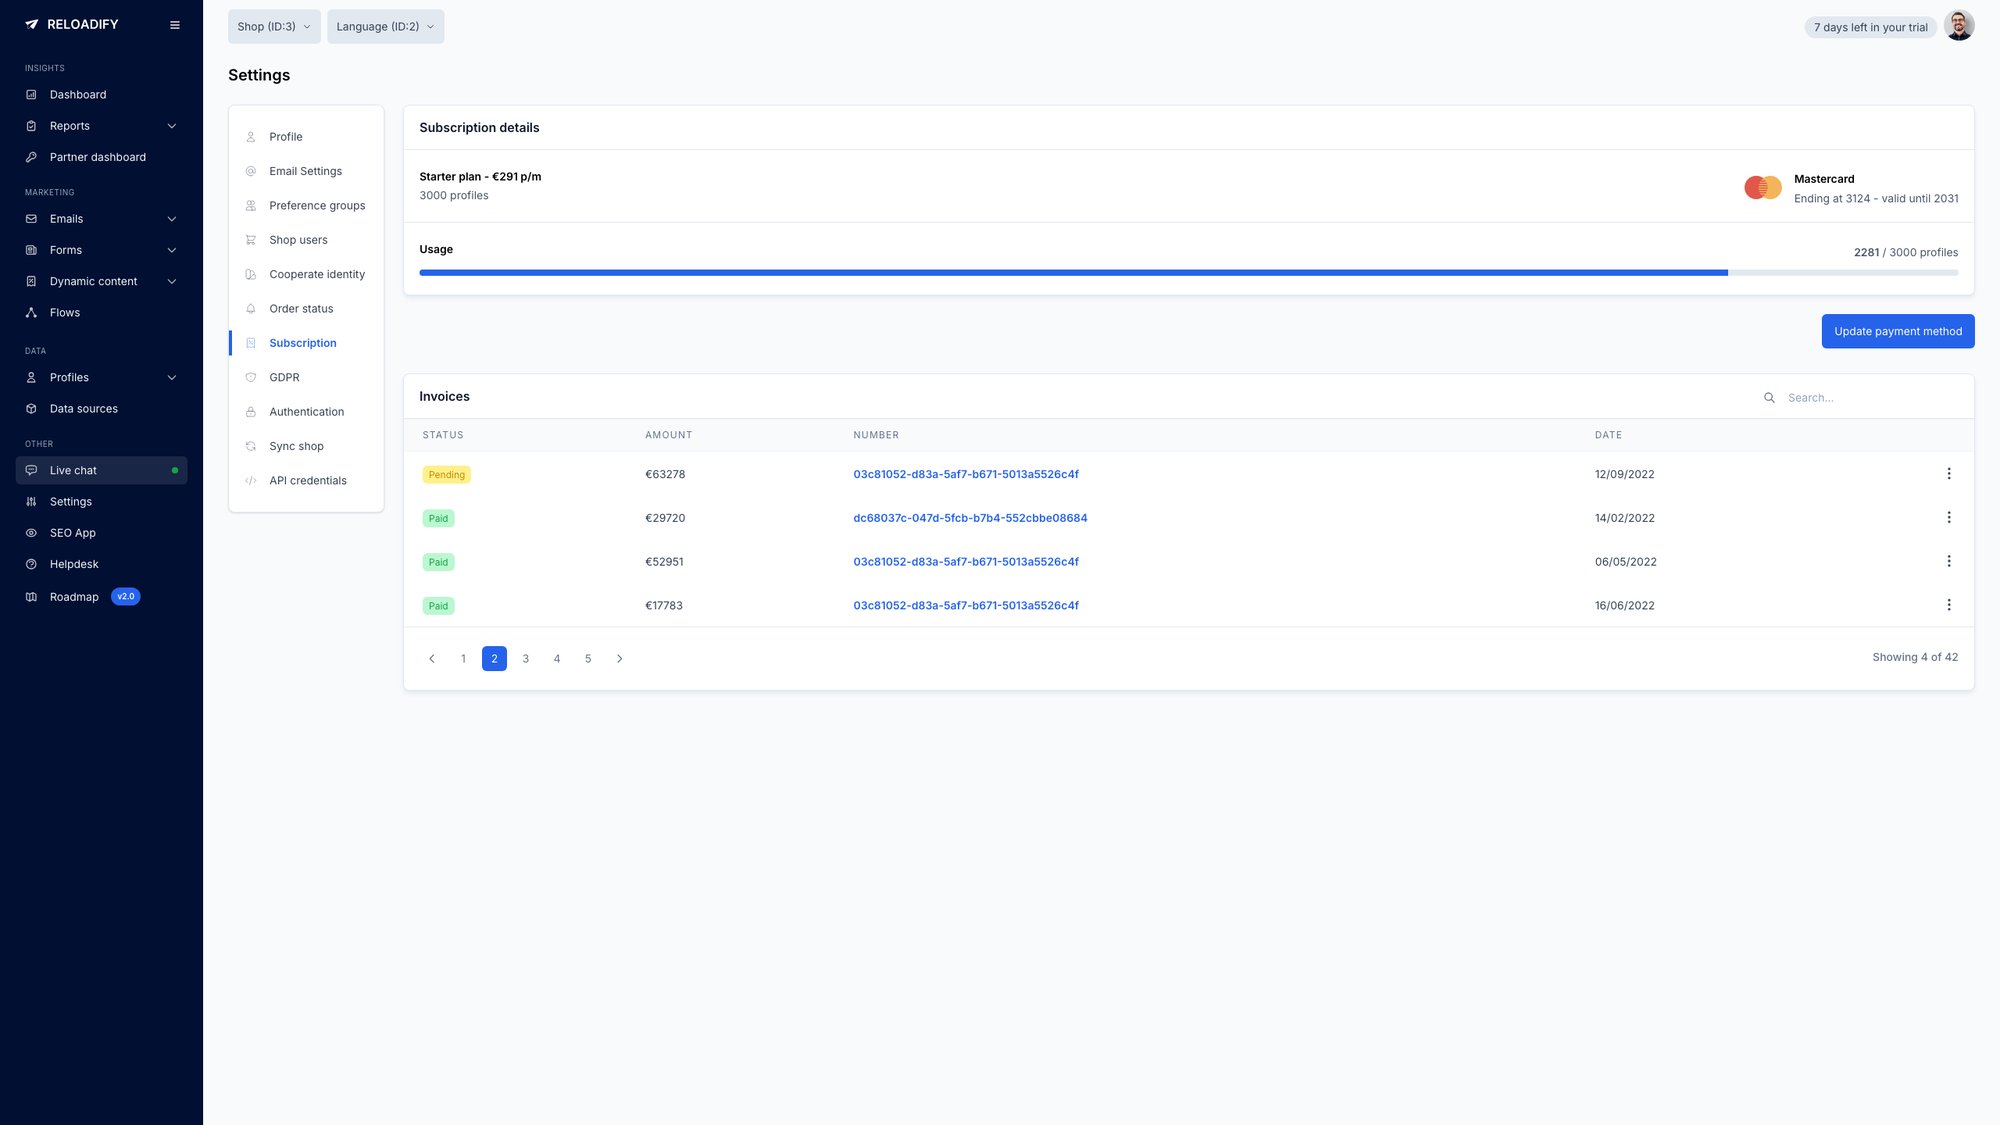
Task: Switch to the GDPR settings tab
Action: click(x=284, y=377)
